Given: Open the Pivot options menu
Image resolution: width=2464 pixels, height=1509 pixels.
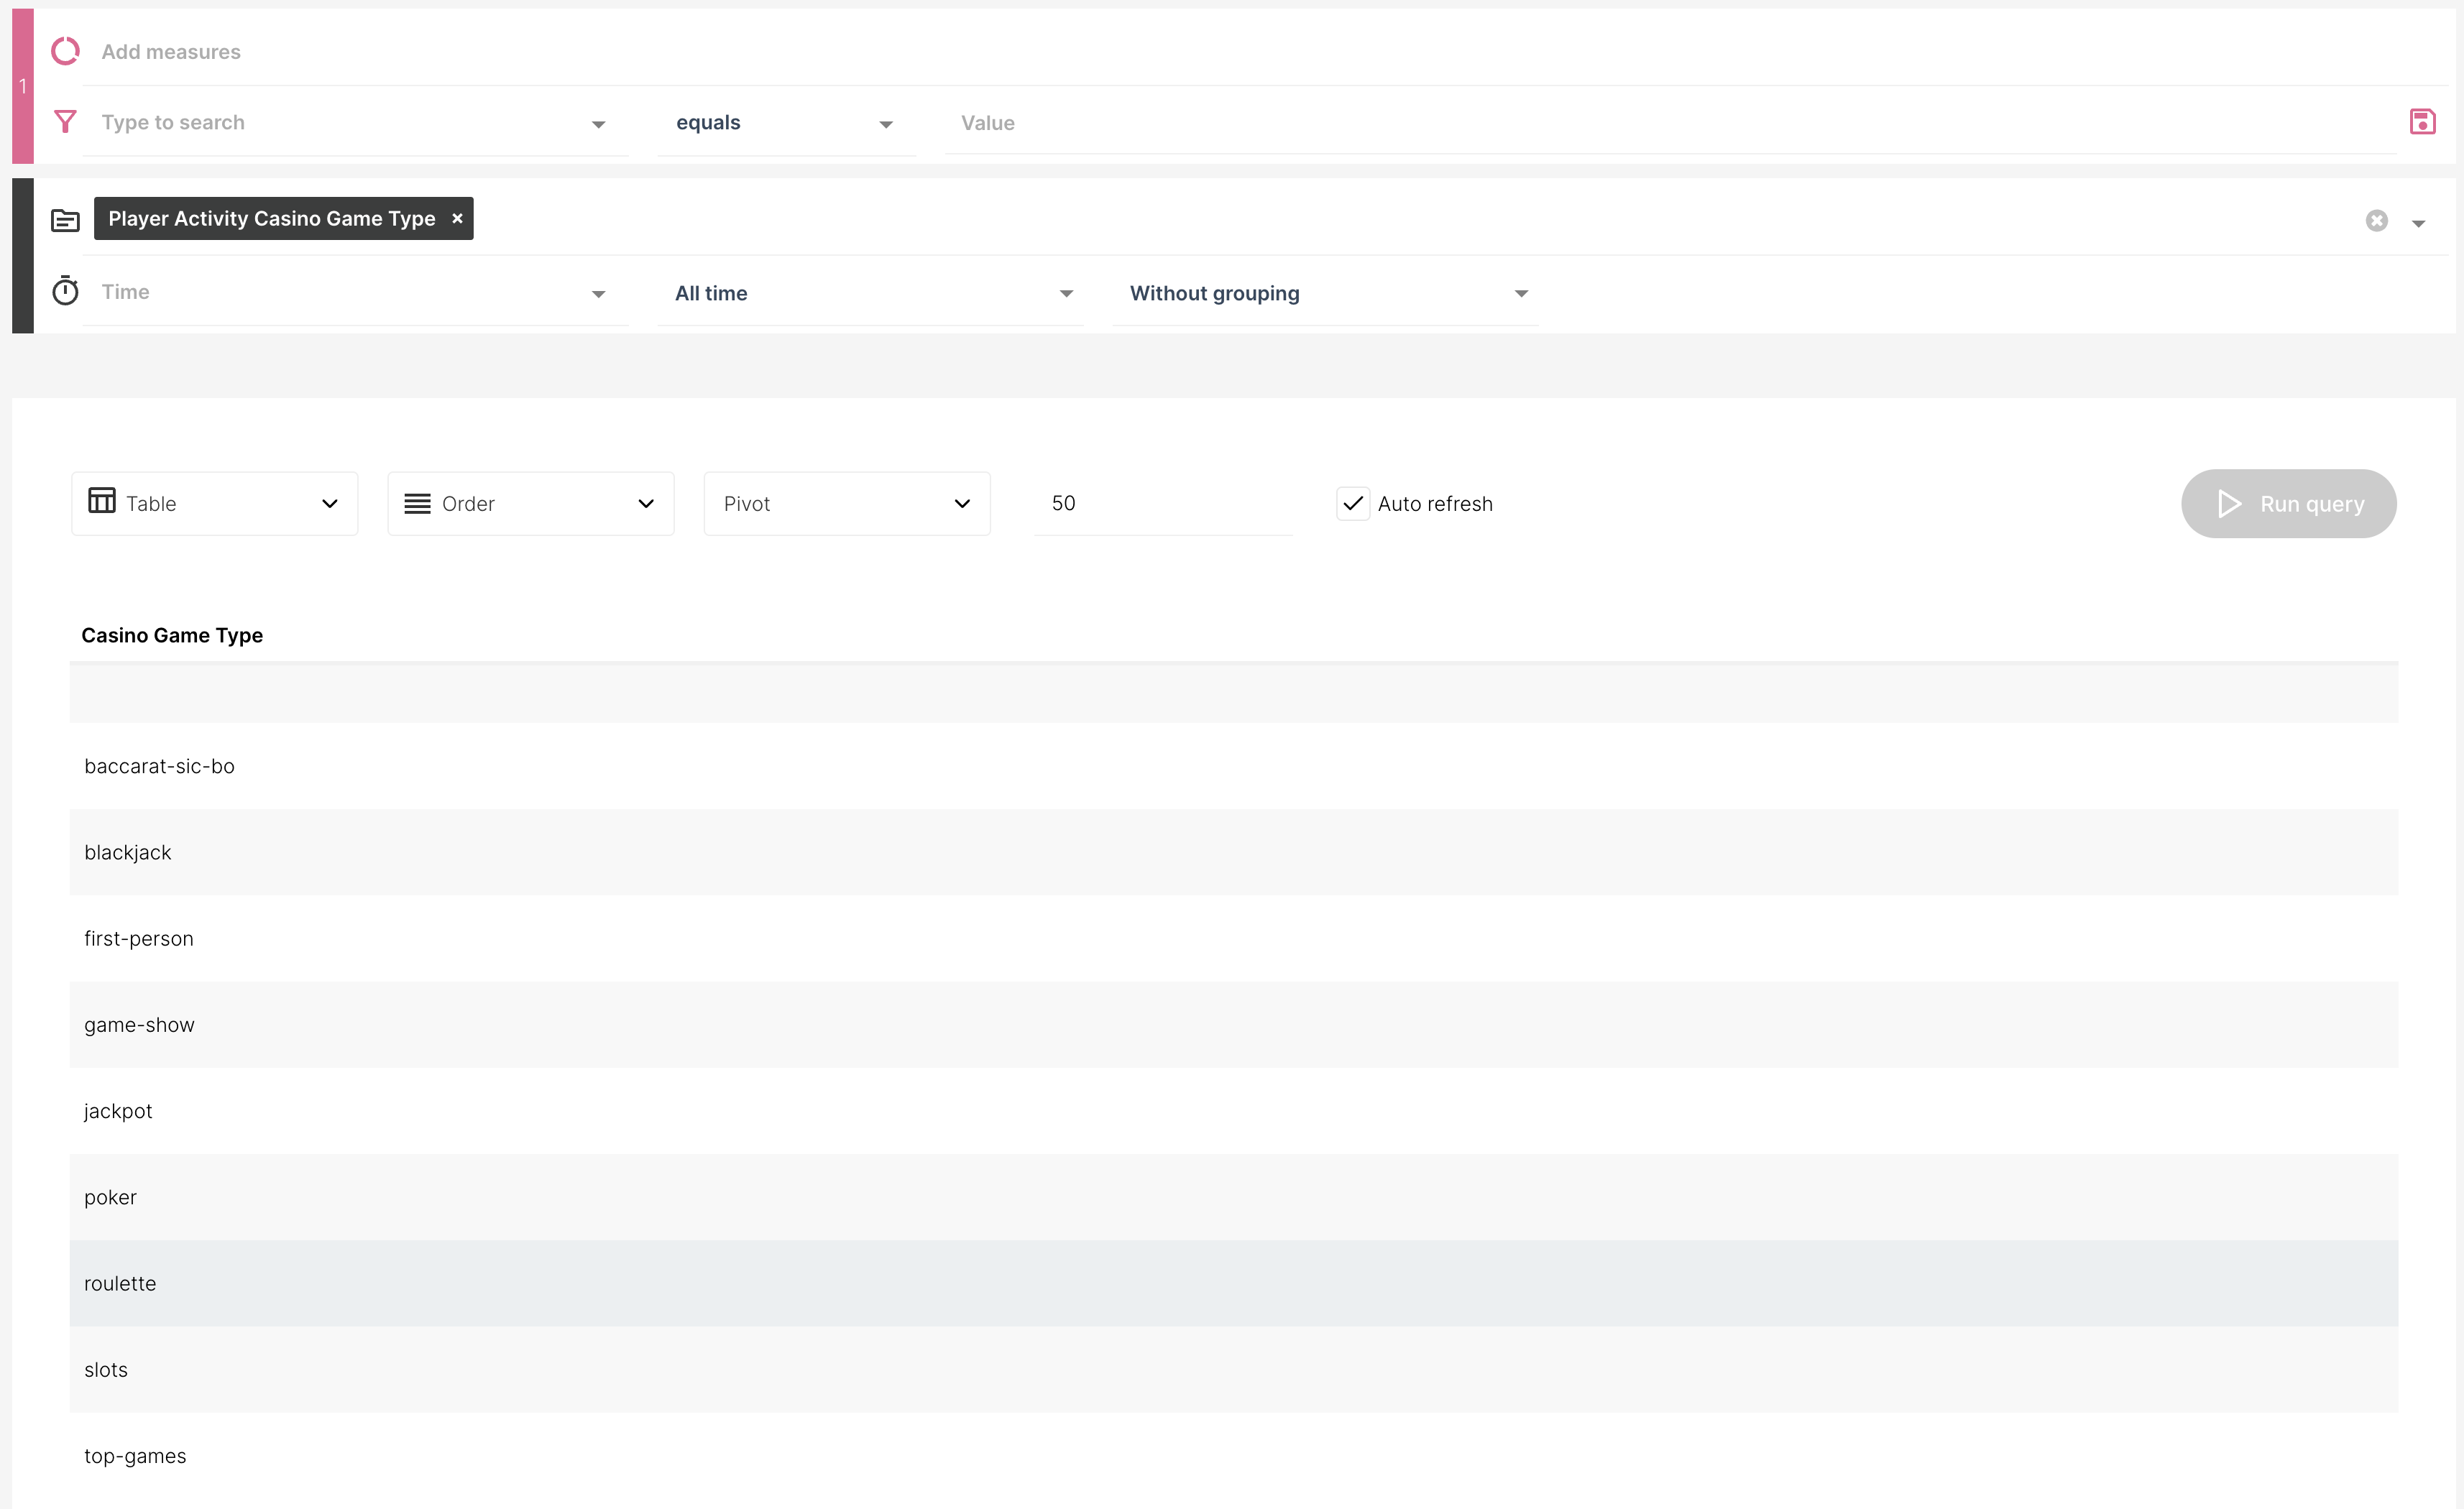Looking at the screenshot, I should (x=846, y=504).
